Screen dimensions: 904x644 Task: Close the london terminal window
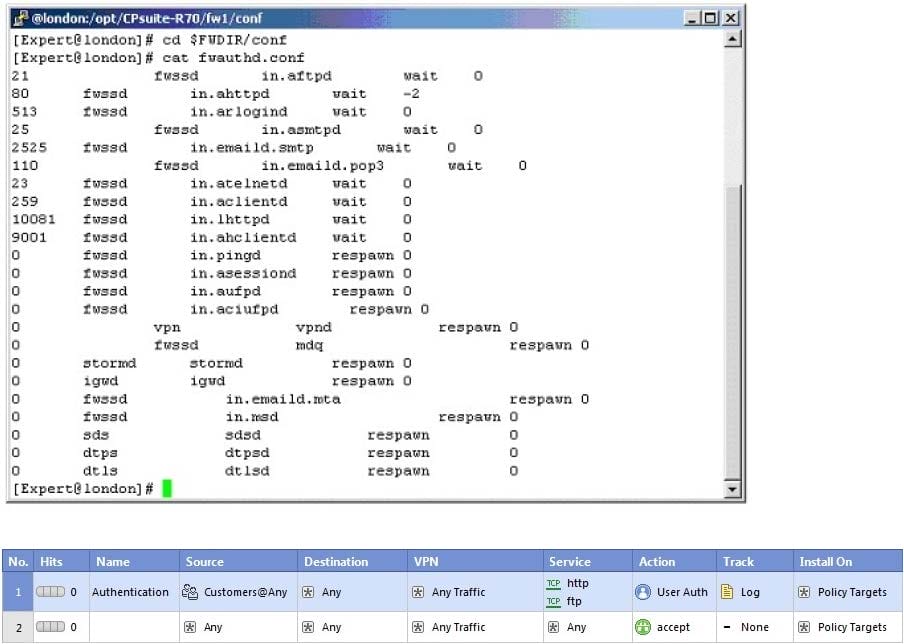click(730, 18)
